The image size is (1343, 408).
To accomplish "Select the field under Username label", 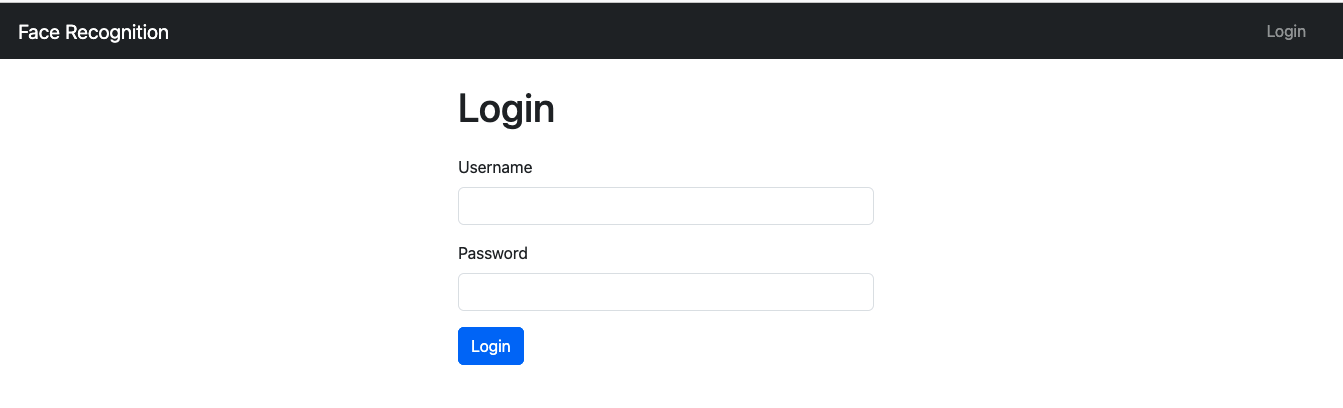I will (666, 206).
